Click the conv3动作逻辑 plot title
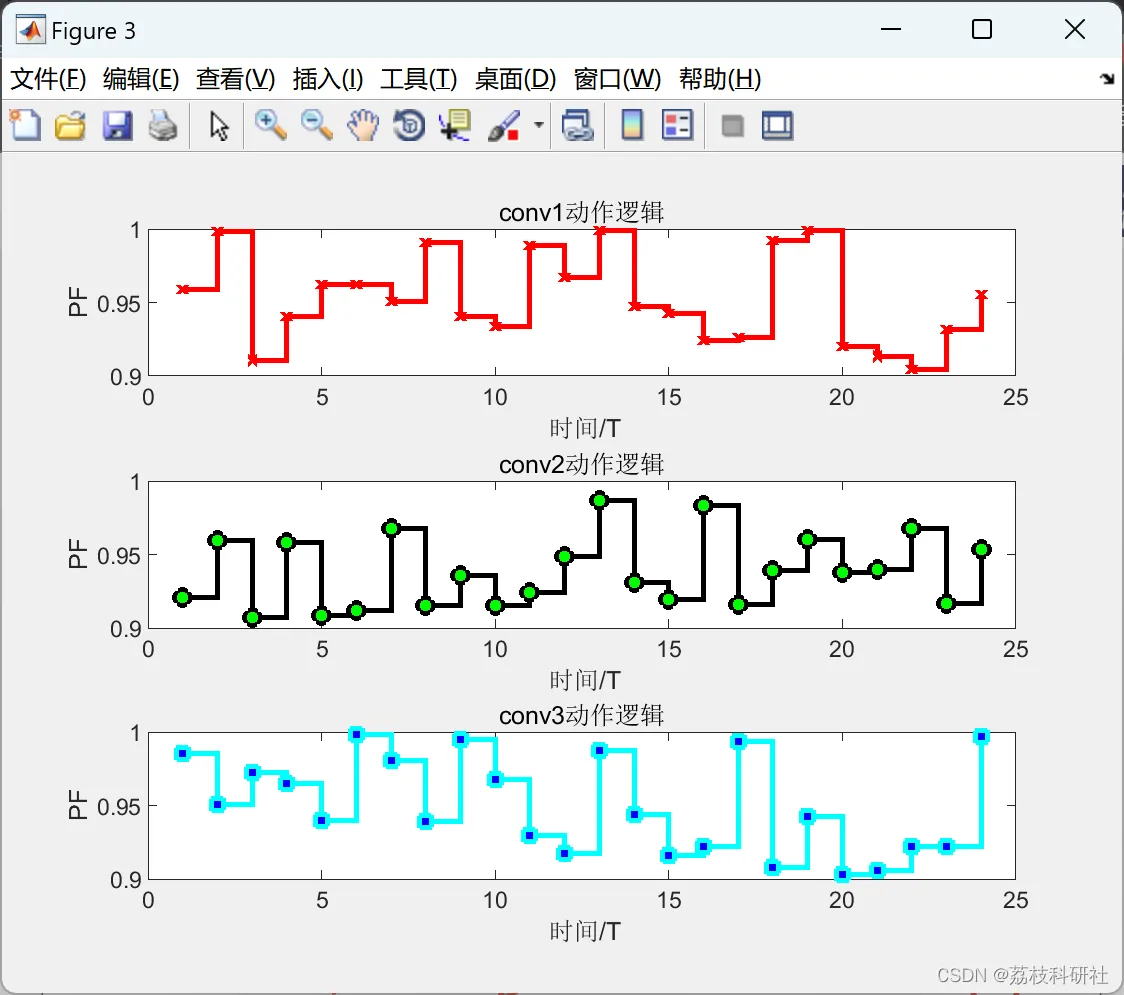1124x995 pixels. (x=581, y=715)
